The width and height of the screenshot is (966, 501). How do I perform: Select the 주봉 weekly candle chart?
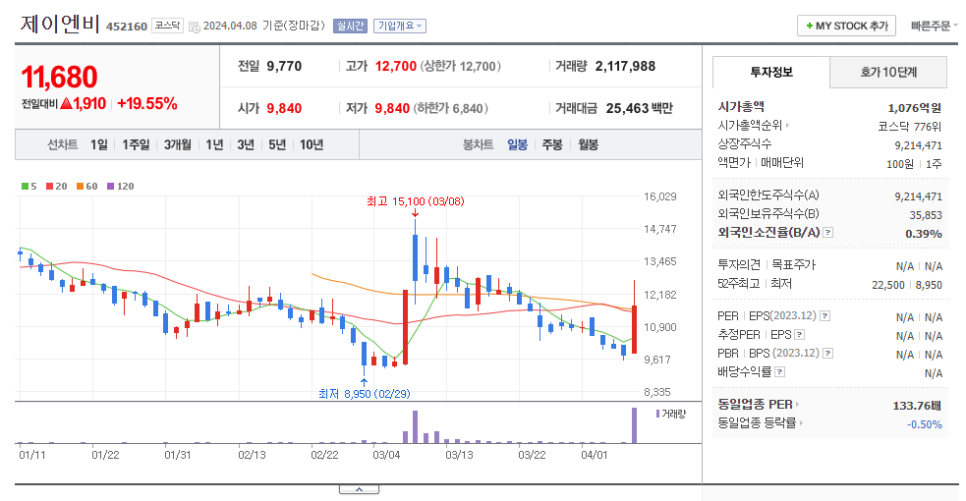[x=552, y=145]
